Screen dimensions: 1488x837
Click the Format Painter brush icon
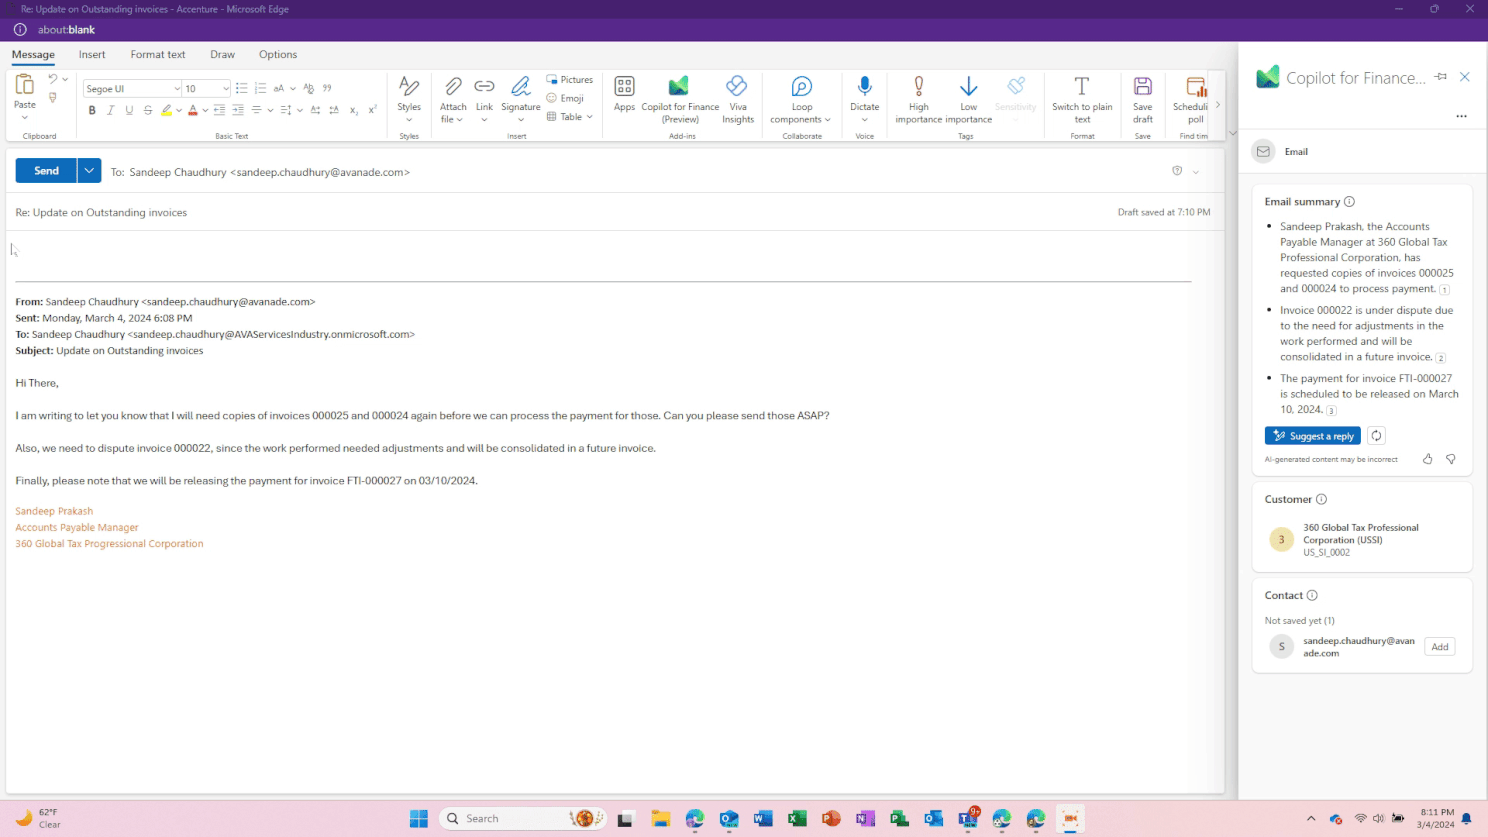coord(53,98)
